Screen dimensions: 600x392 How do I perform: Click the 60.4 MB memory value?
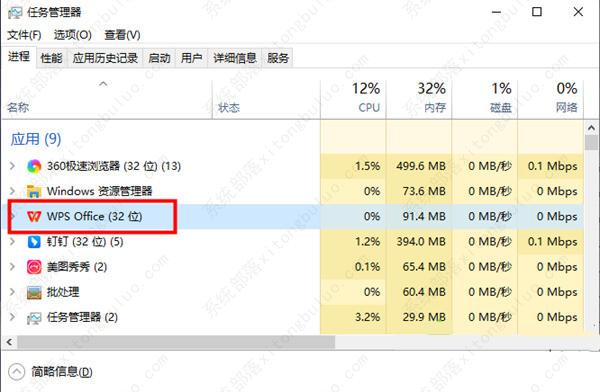424,292
